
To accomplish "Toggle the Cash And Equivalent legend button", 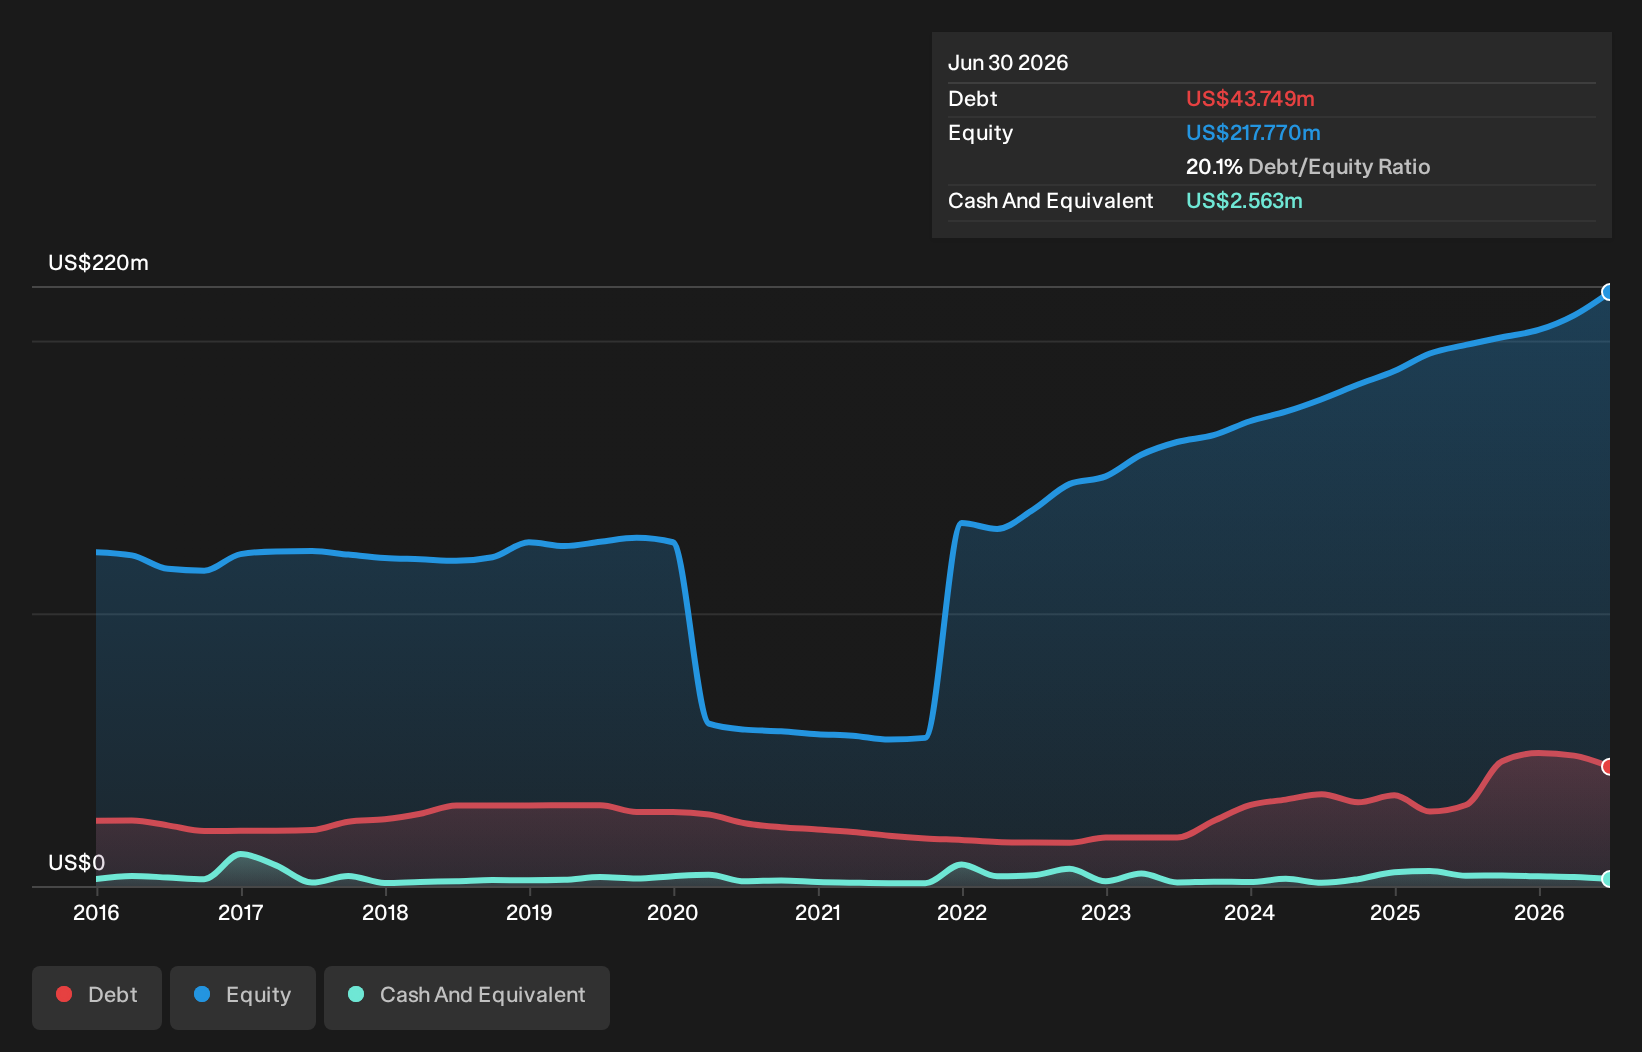I will pyautogui.click(x=467, y=997).
